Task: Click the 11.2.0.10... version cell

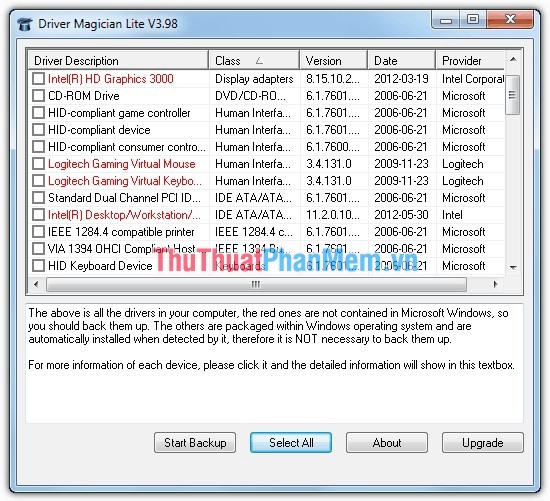Action: (x=333, y=214)
